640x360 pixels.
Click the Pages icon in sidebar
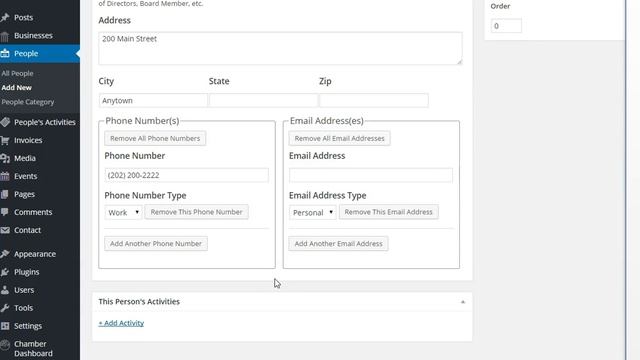tap(4, 194)
